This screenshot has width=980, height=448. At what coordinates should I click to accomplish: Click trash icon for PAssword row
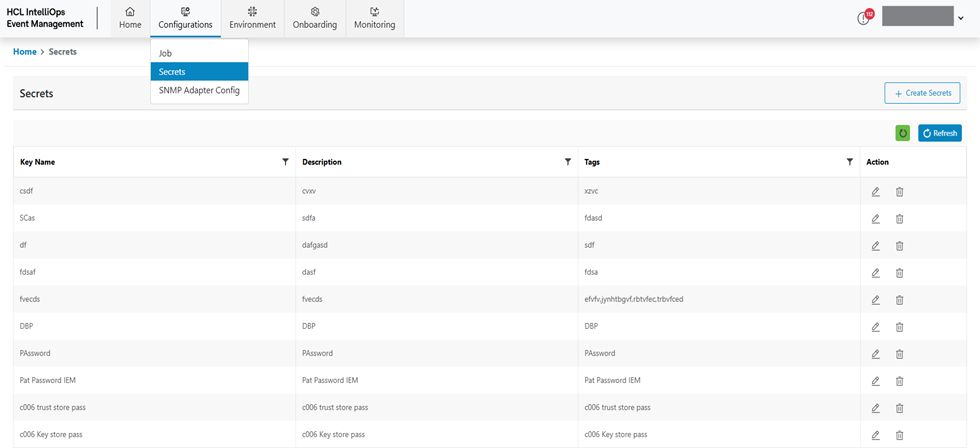[x=899, y=353]
